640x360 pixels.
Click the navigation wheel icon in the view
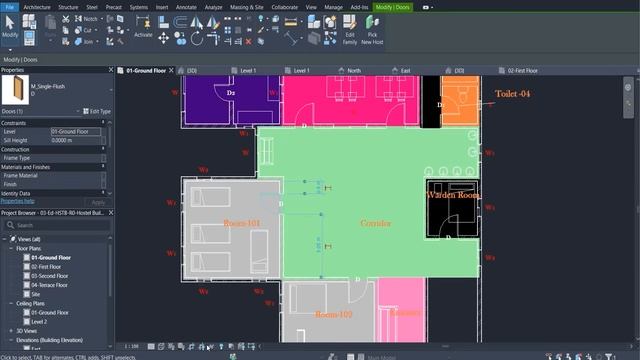[628, 87]
